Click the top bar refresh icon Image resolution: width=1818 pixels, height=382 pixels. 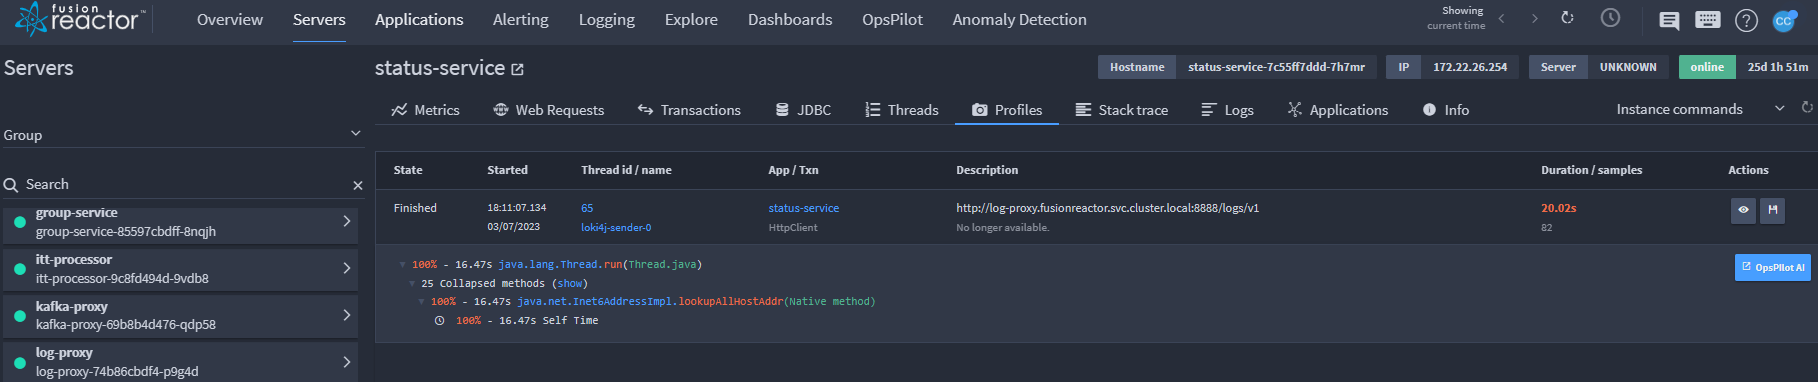click(x=1567, y=18)
